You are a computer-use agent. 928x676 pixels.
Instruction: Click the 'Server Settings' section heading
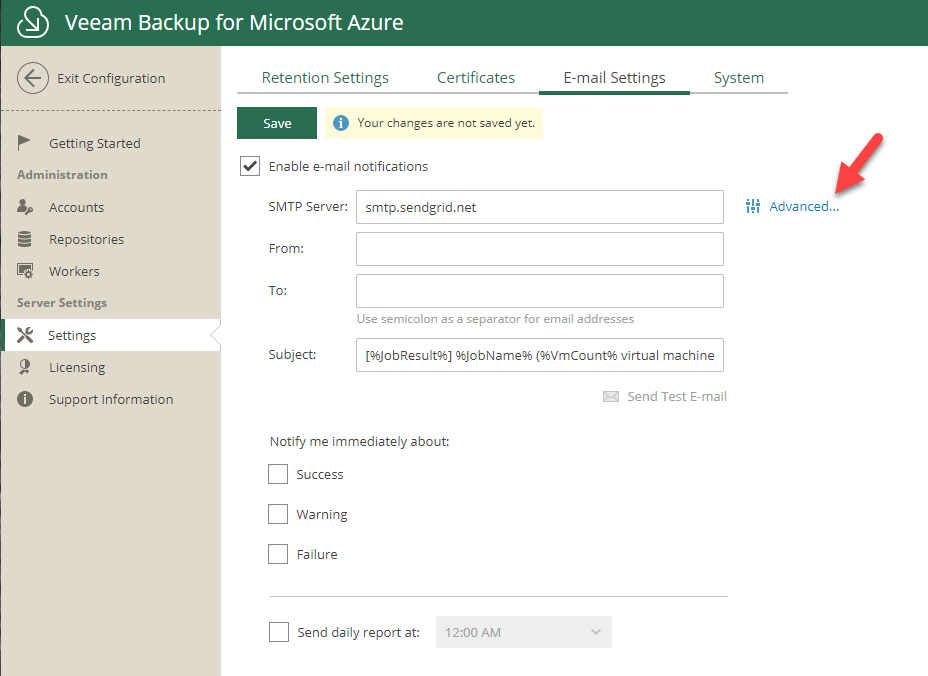[x=62, y=302]
